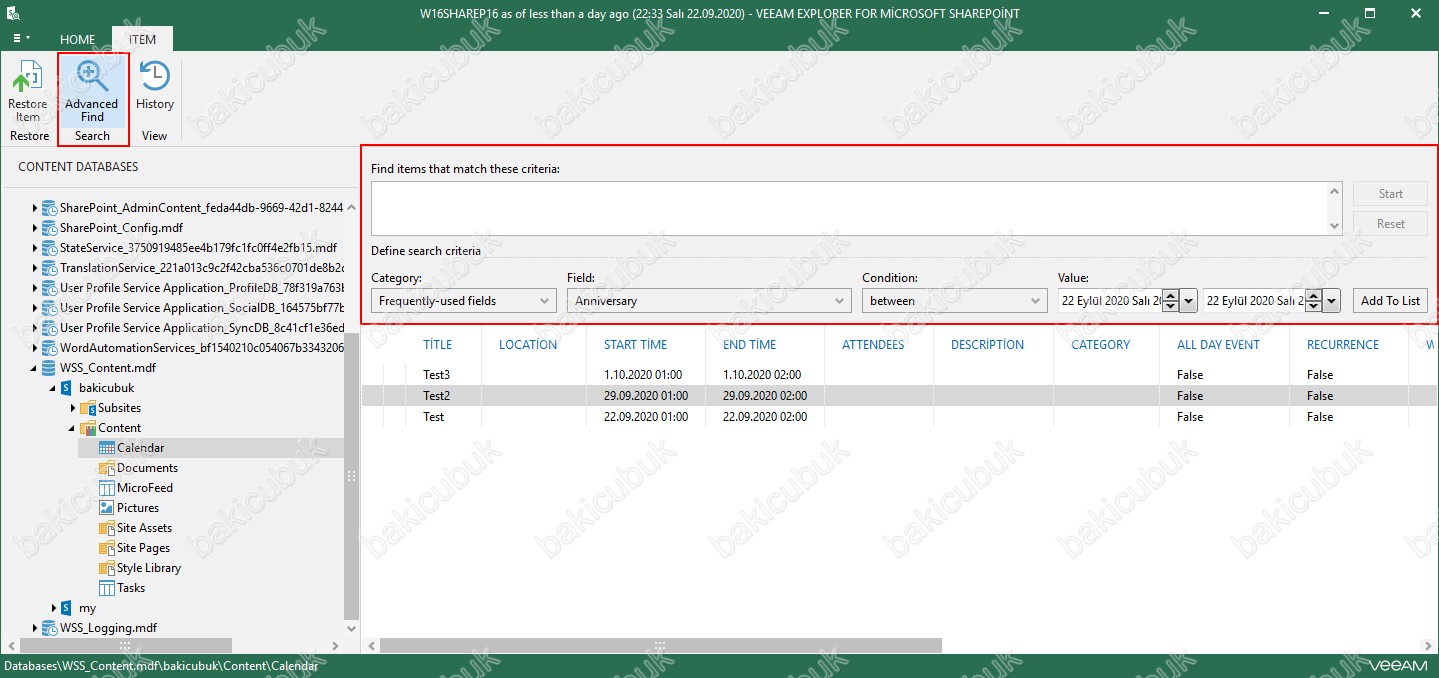
Task: Click the Veeam app icon in title bar
Action: click(x=13, y=13)
